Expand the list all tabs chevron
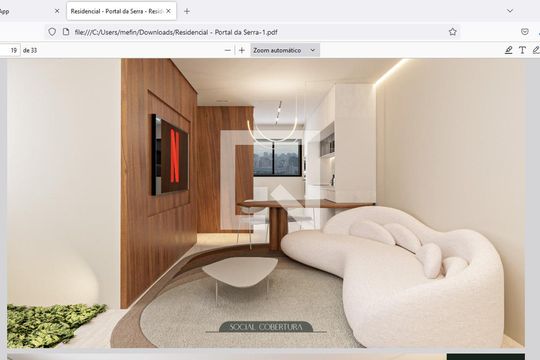 [x=510, y=11]
